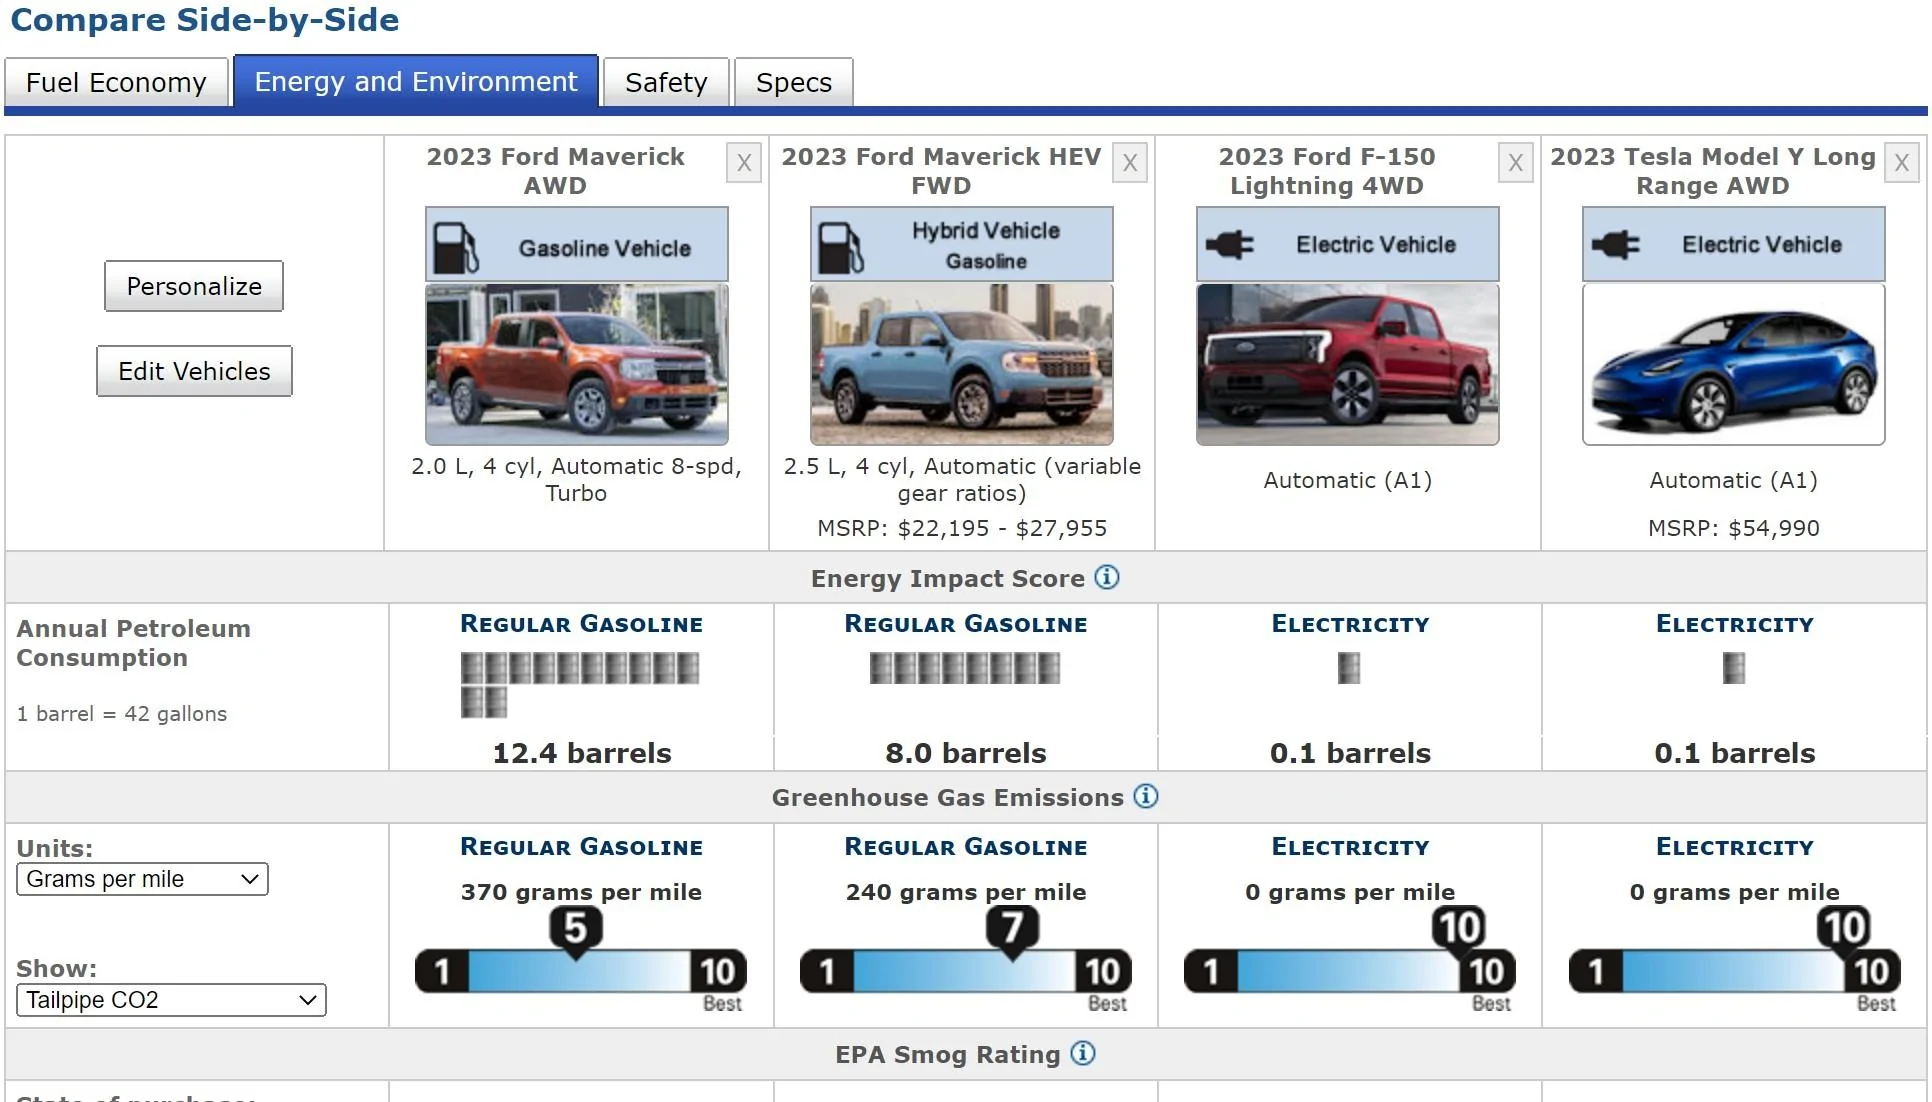Viewport: 1932px width, 1102px height.
Task: Click the 2023 Ford Maverick HEV FWD title
Action: pos(941,171)
